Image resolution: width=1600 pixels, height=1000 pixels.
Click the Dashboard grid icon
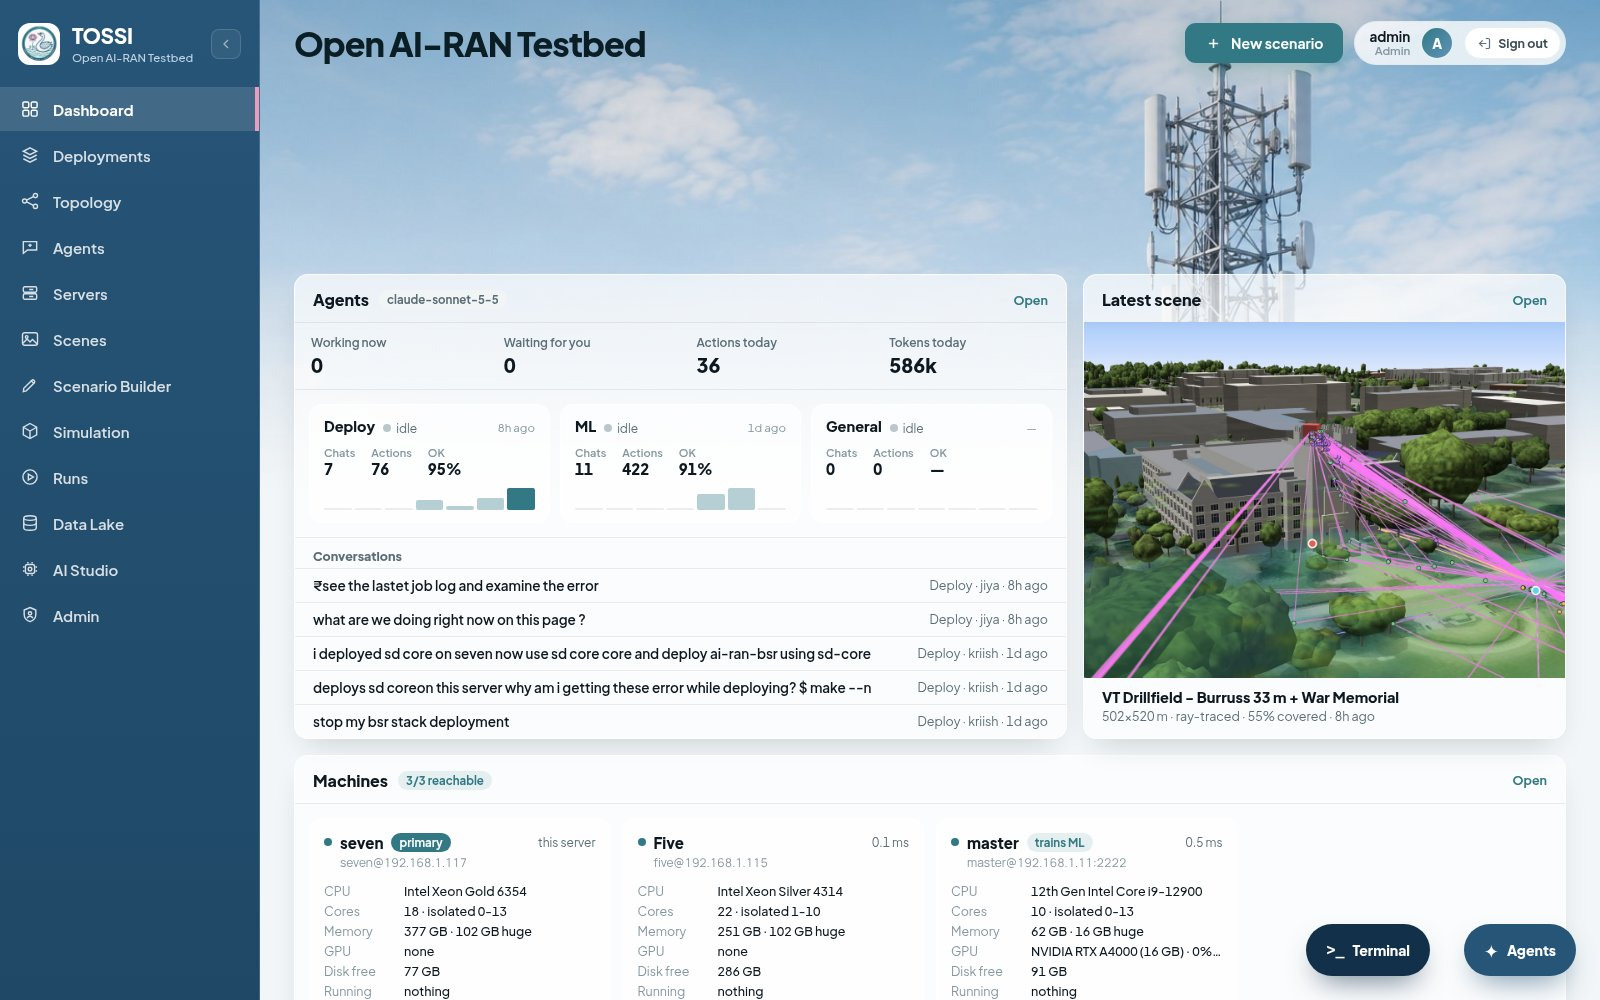click(x=30, y=109)
